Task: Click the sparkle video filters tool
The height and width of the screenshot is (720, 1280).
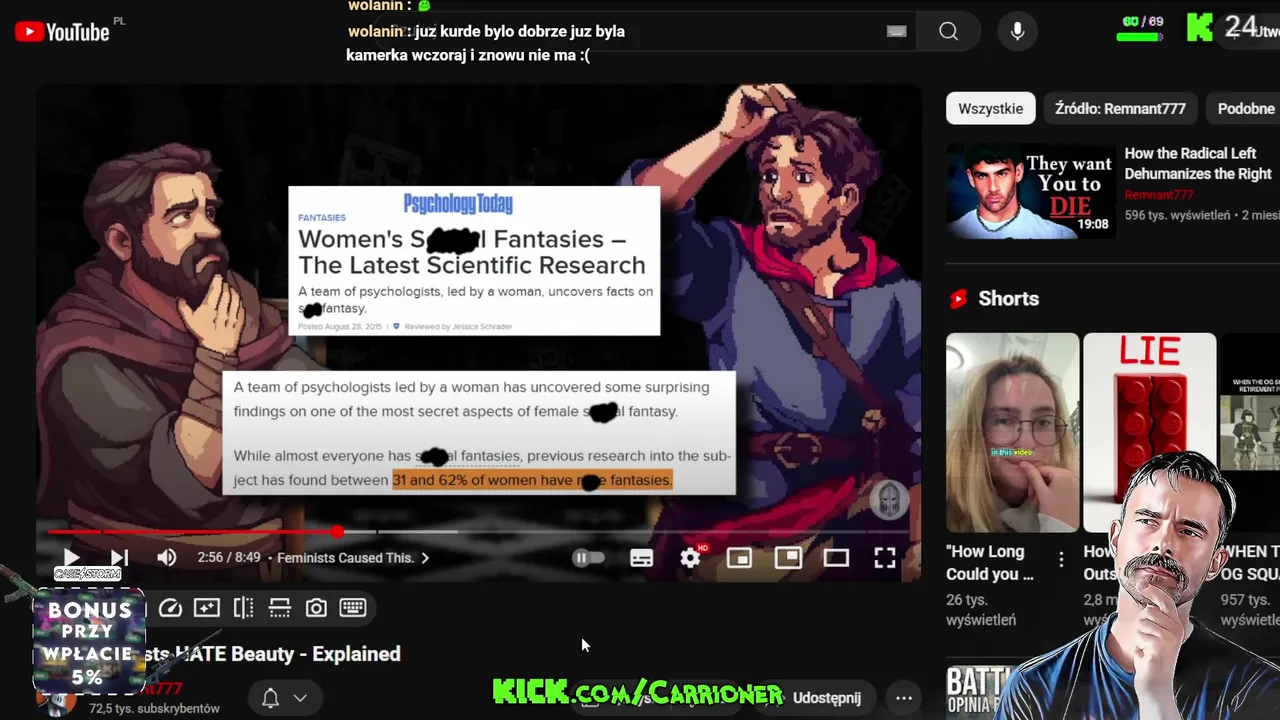Action: (207, 608)
